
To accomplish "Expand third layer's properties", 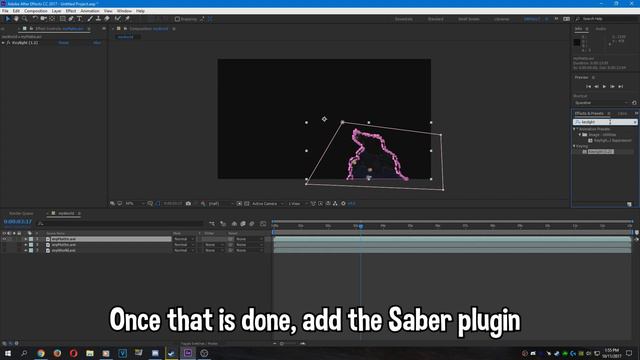I will pos(26,250).
